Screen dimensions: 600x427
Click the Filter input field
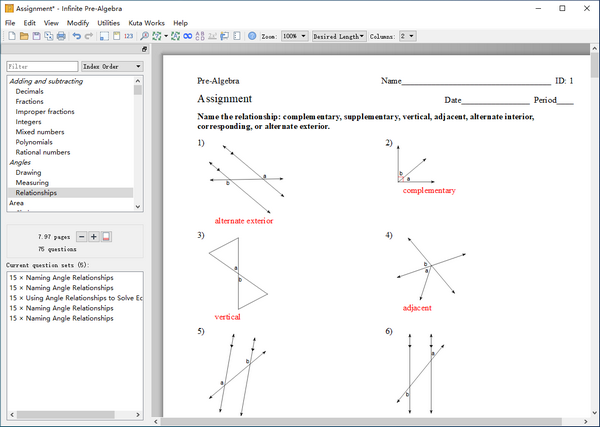point(41,67)
